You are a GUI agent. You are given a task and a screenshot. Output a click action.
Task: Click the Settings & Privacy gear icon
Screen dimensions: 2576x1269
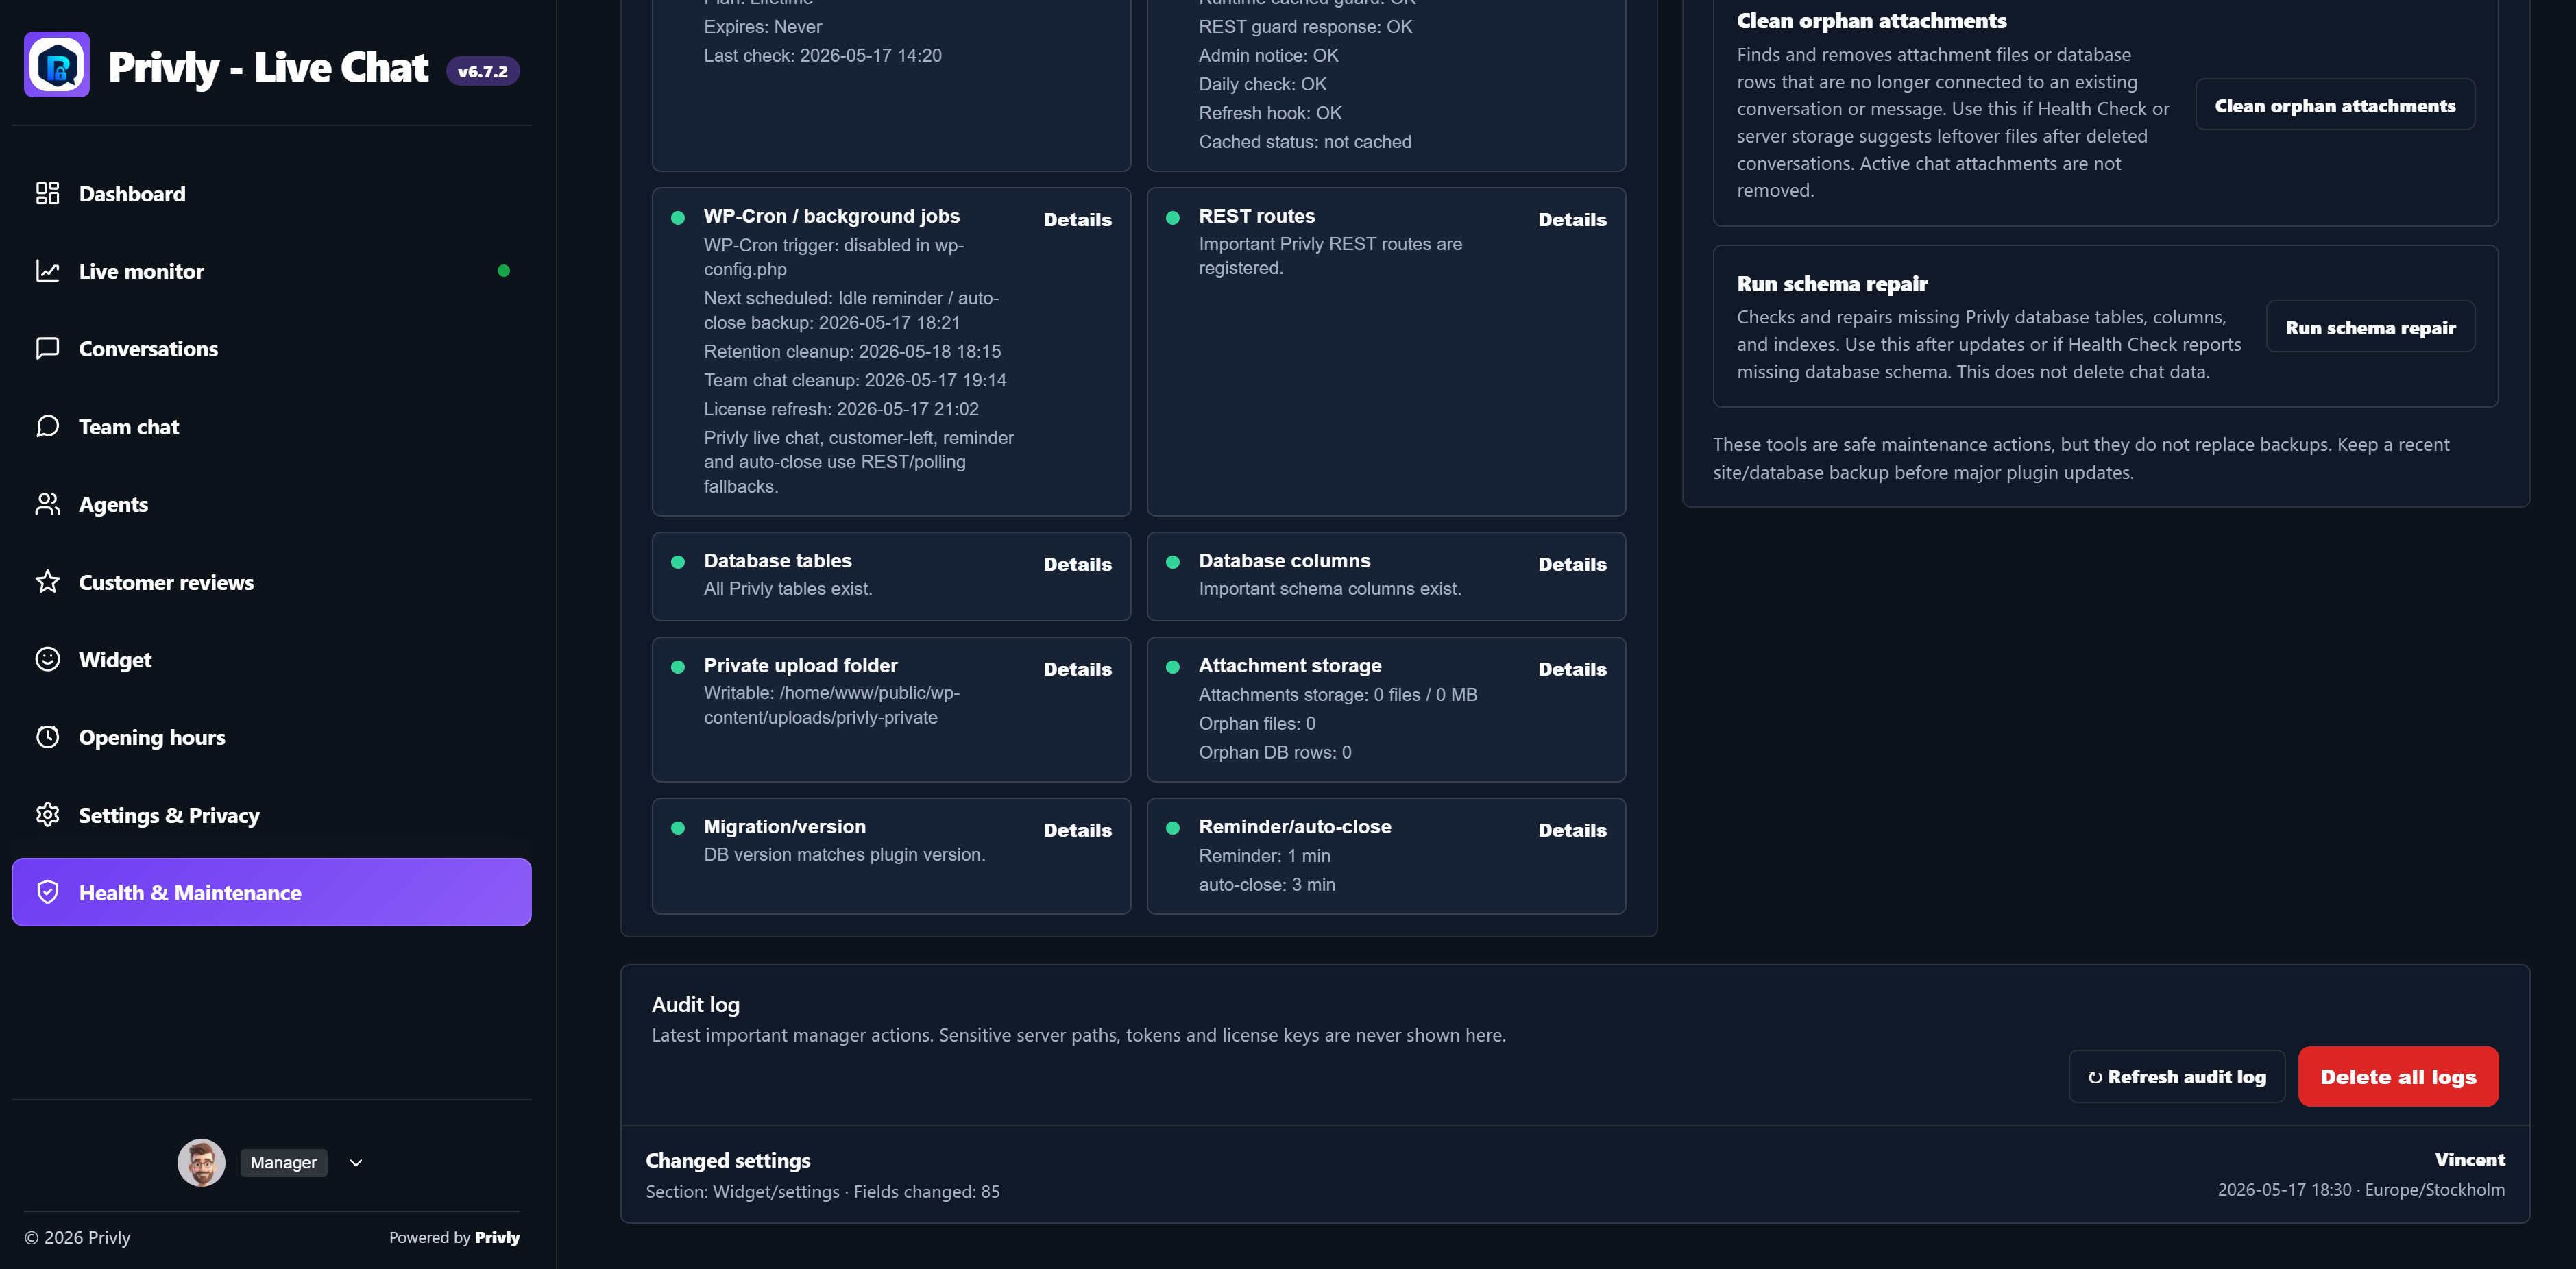pos(47,814)
